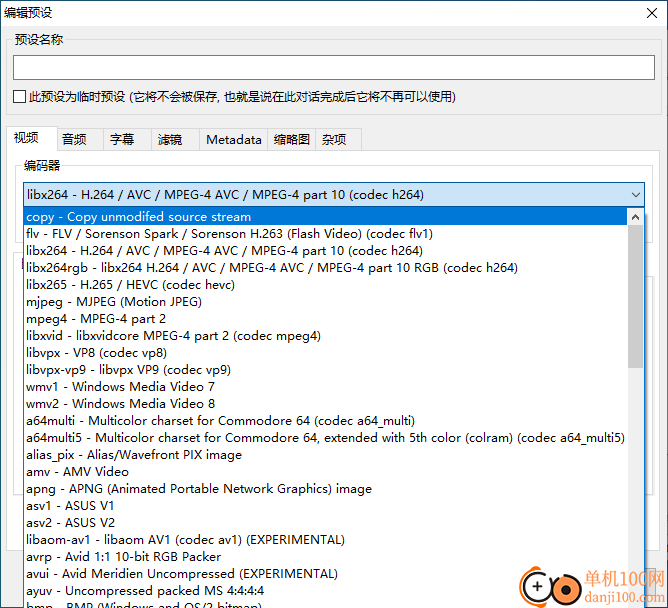The width and height of the screenshot is (668, 608).
Task: Click the preset name input field
Action: (x=334, y=67)
